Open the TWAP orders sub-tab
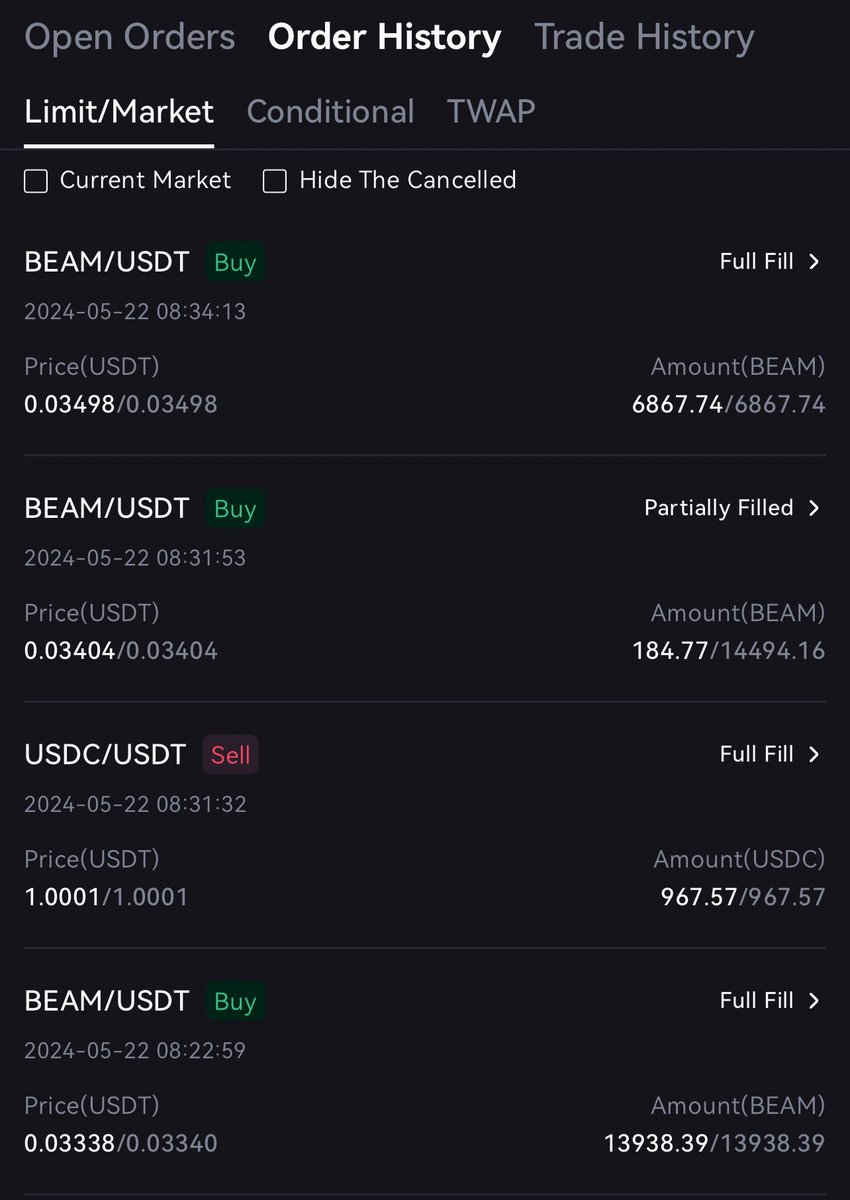Image resolution: width=850 pixels, height=1200 pixels. point(491,111)
